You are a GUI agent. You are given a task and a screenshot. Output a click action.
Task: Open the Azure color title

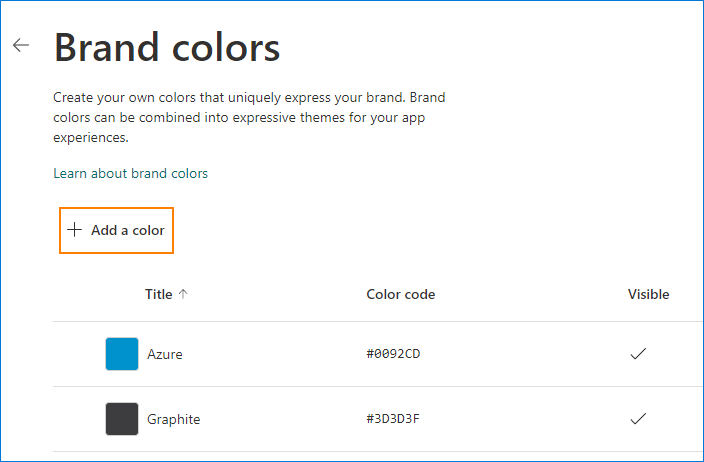pos(165,354)
